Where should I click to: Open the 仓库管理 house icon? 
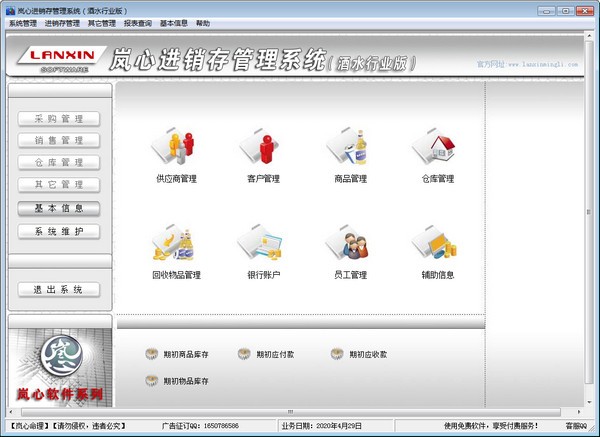click(434, 147)
